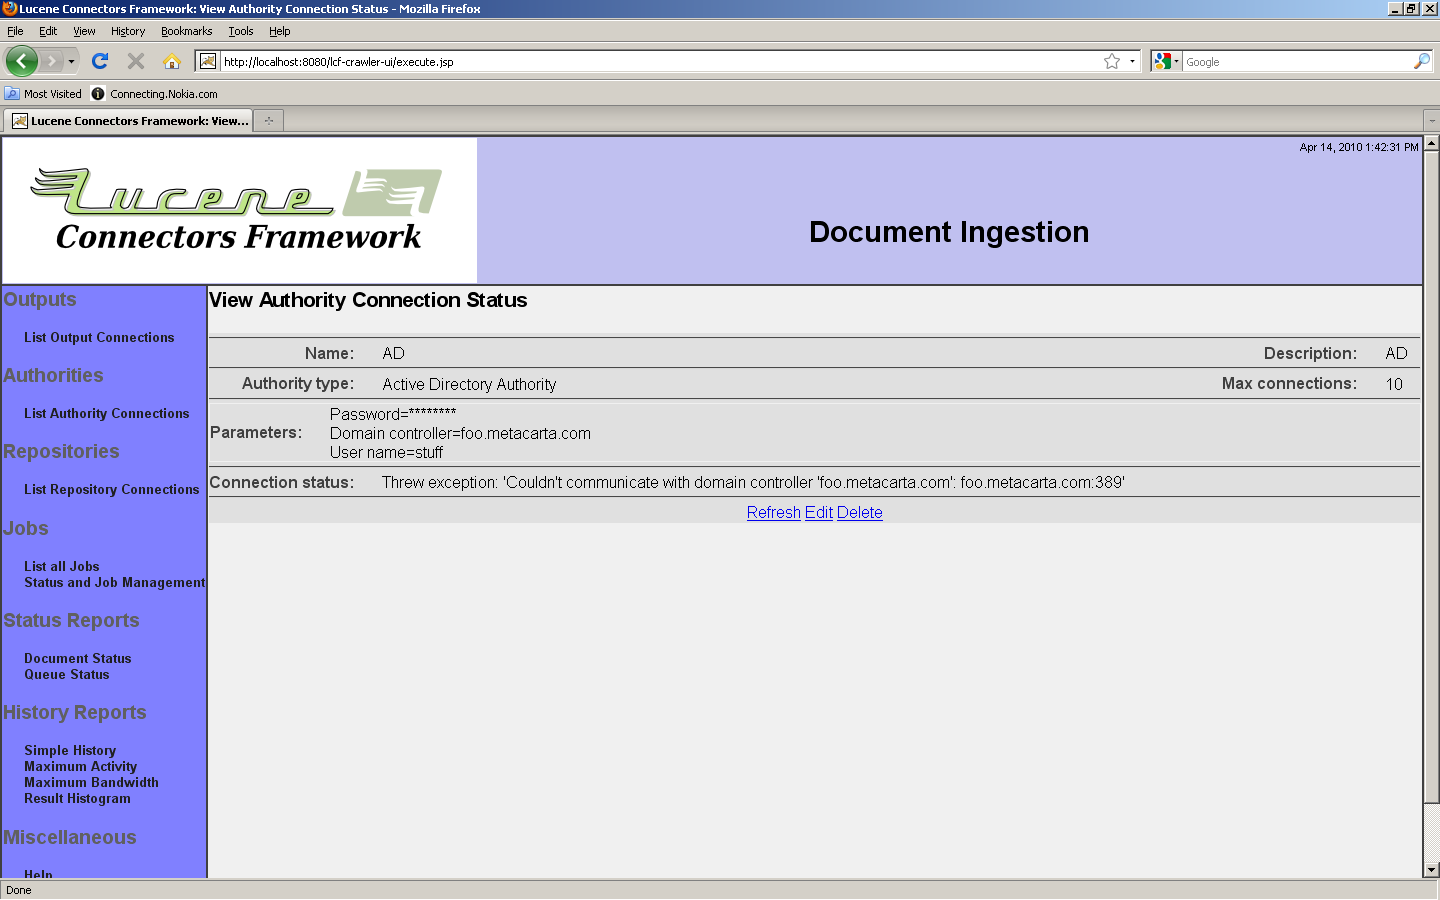Click the search magnifier icon
Screen dimensions: 1440x900
point(1421,61)
